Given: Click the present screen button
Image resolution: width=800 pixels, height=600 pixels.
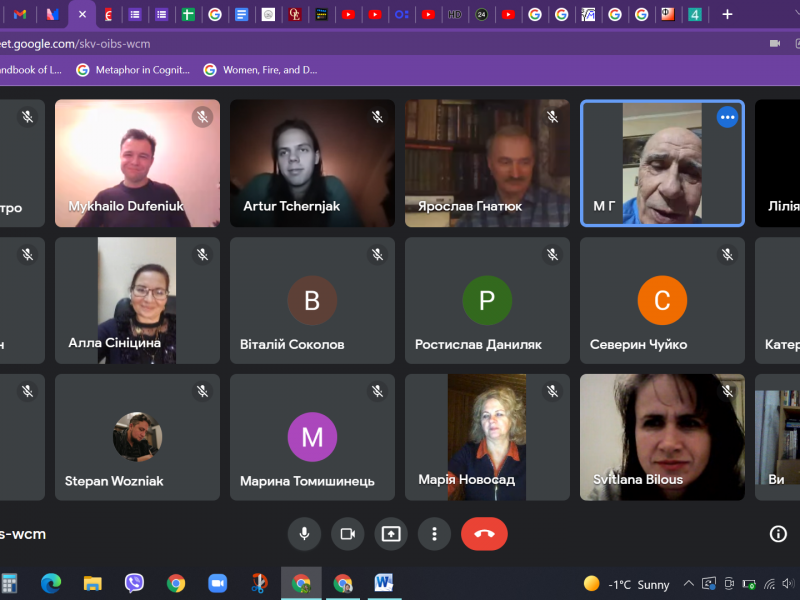Looking at the screenshot, I should click(391, 534).
